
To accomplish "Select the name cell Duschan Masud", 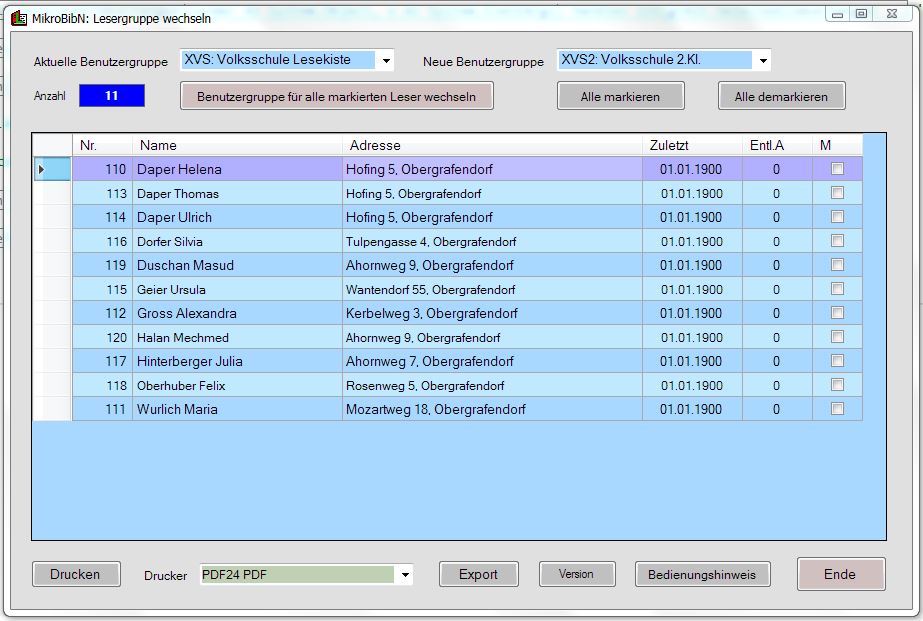I will click(237, 265).
